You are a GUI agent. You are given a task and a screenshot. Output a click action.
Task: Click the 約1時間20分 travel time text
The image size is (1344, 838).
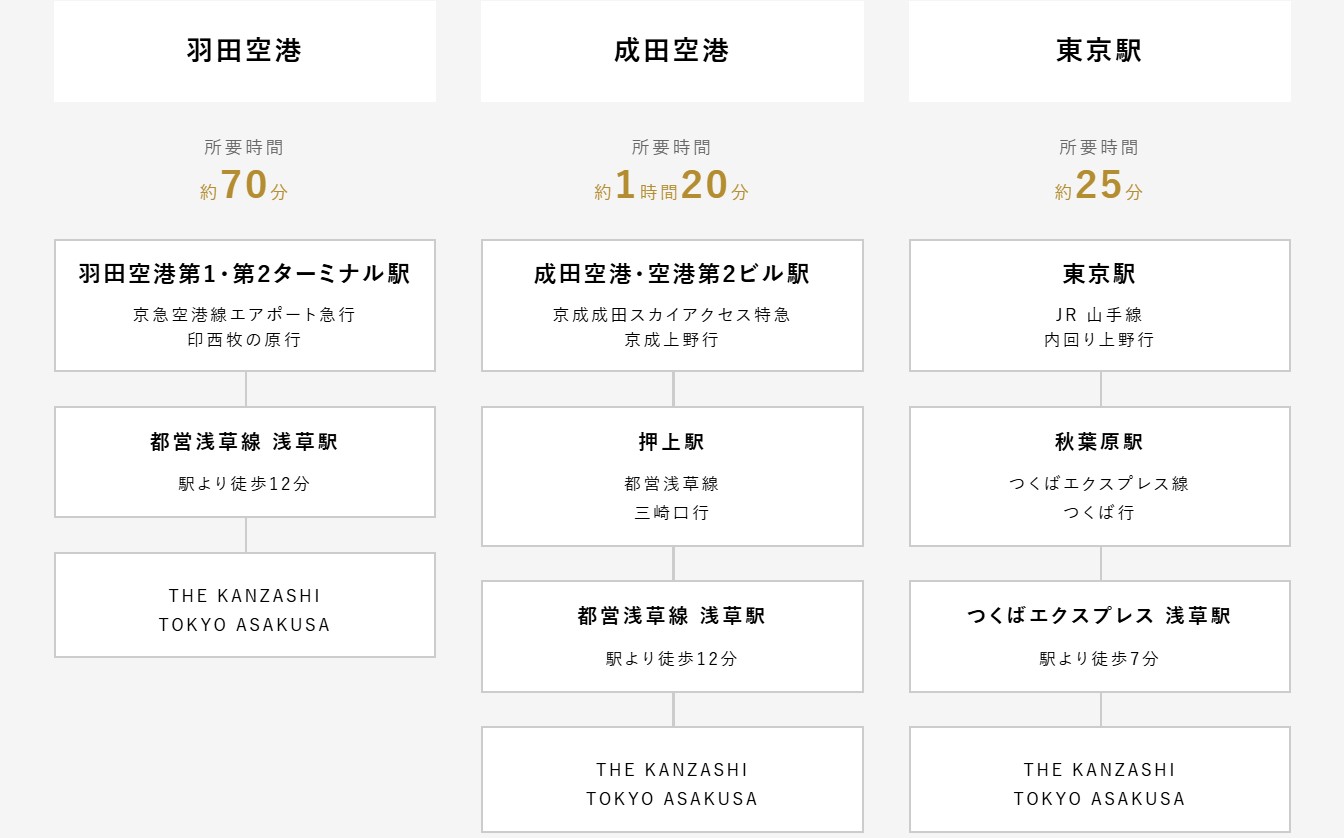point(672,187)
